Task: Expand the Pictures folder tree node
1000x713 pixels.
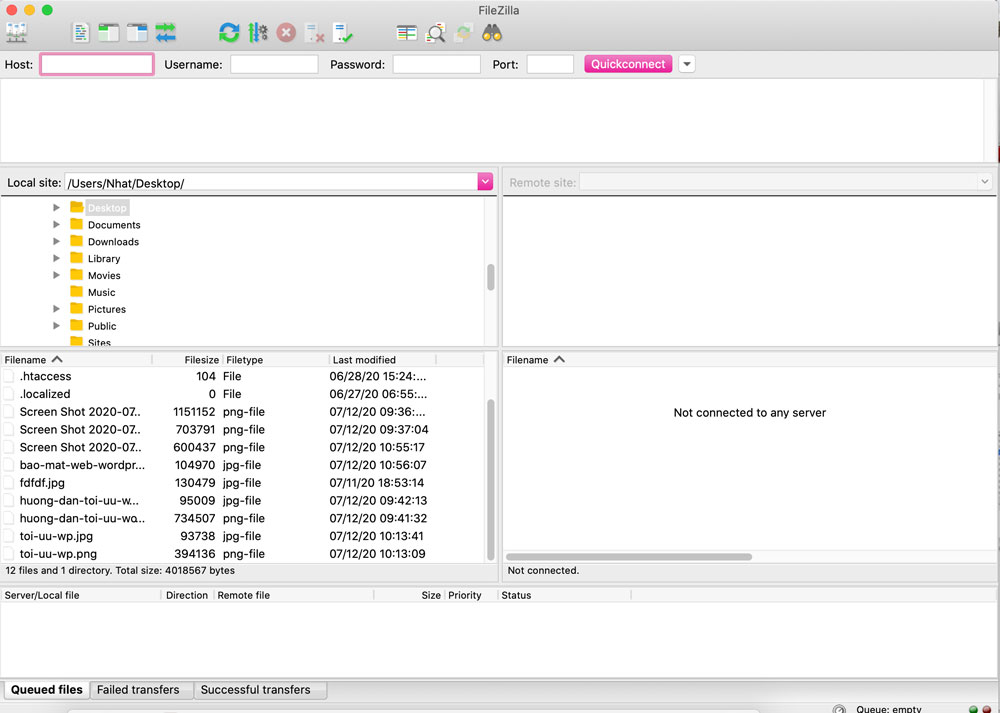Action: point(56,309)
